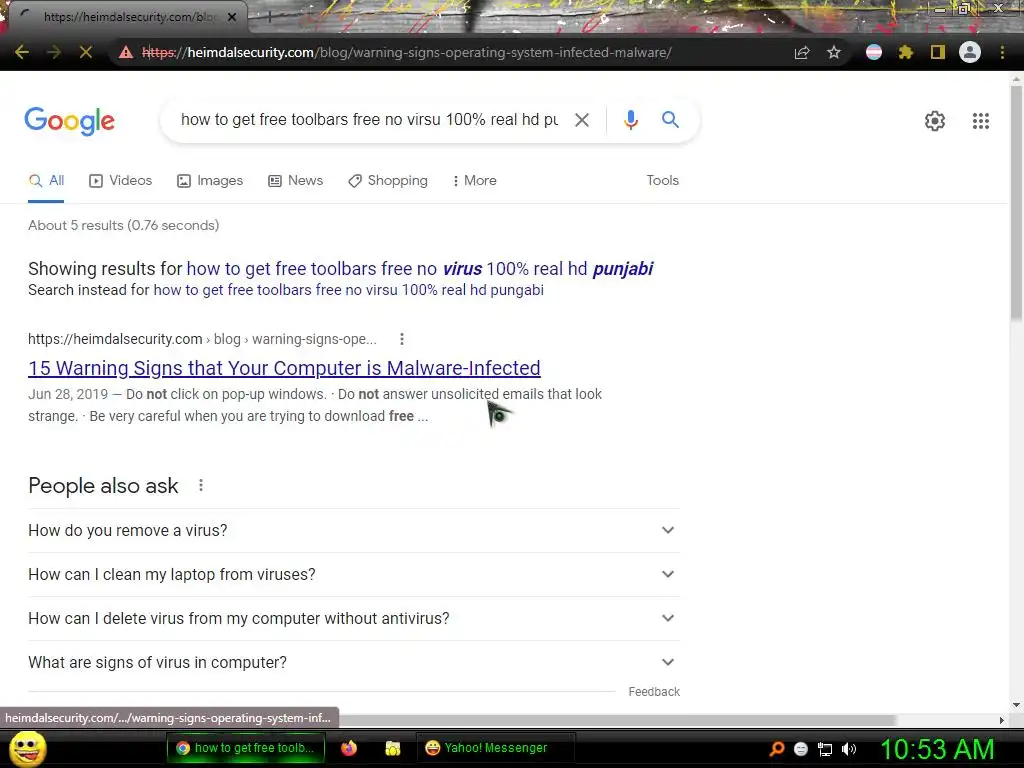Expand 'How can I delete virus without antivirus?'

tap(353, 618)
